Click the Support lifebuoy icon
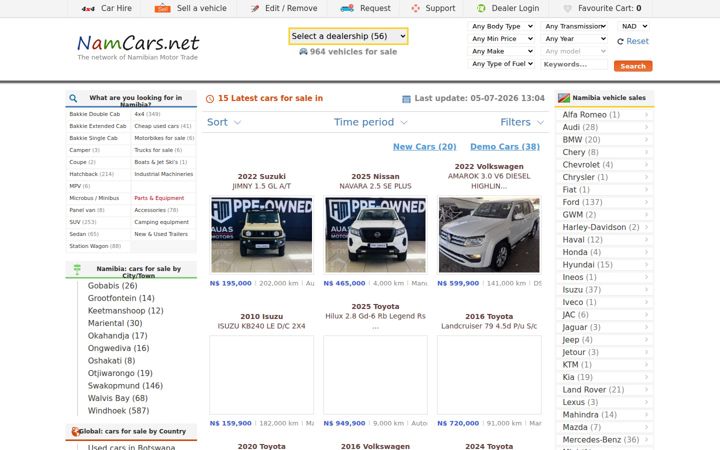The width and height of the screenshot is (720, 450). 416,8
